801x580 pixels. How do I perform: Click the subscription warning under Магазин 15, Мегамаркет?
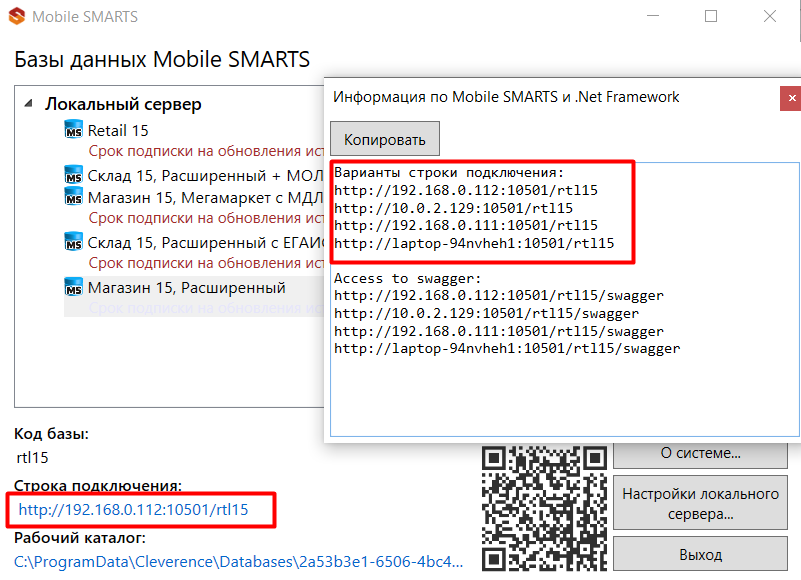click(206, 218)
